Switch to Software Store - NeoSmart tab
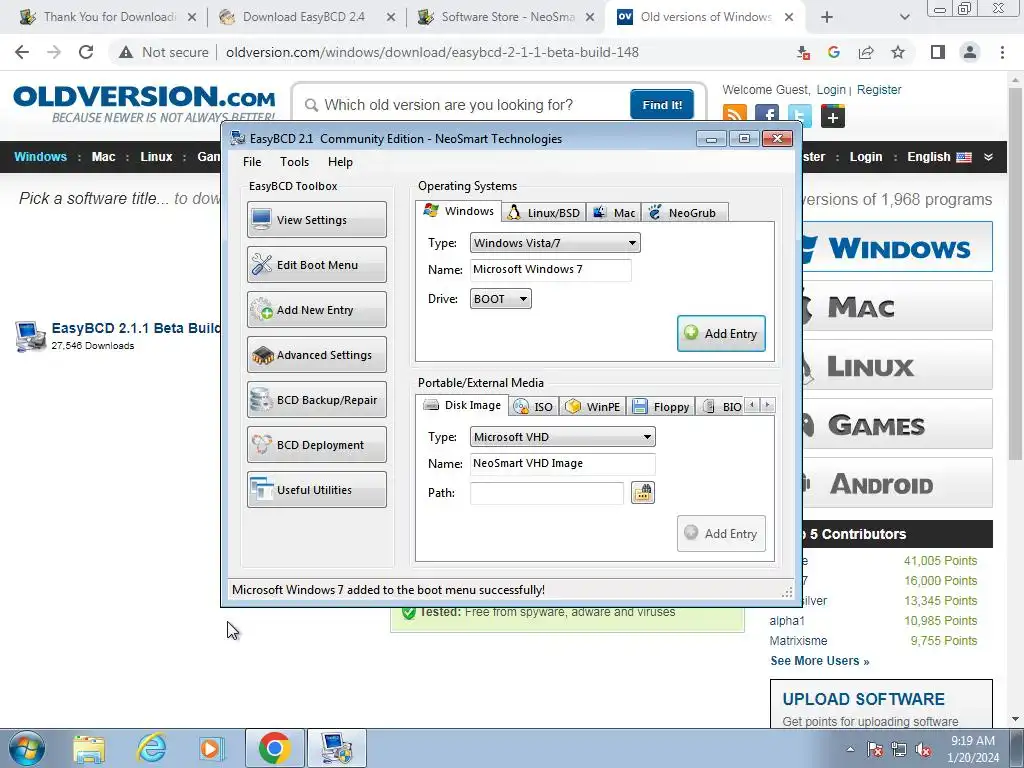The width and height of the screenshot is (1024, 768). click(507, 17)
